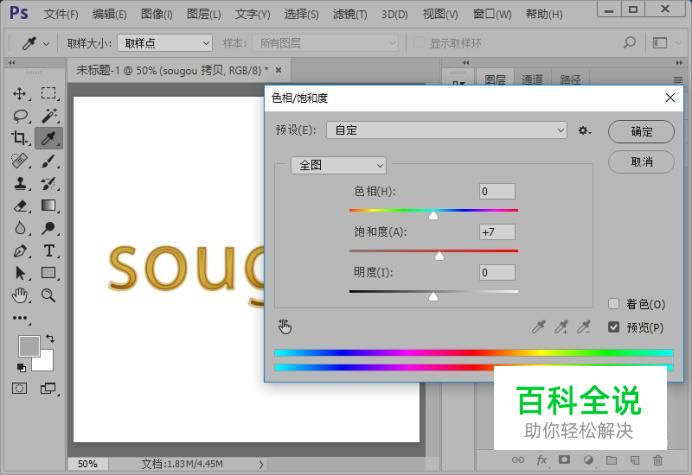Open the layers panel menu
692x475 pixels.
(x=678, y=80)
